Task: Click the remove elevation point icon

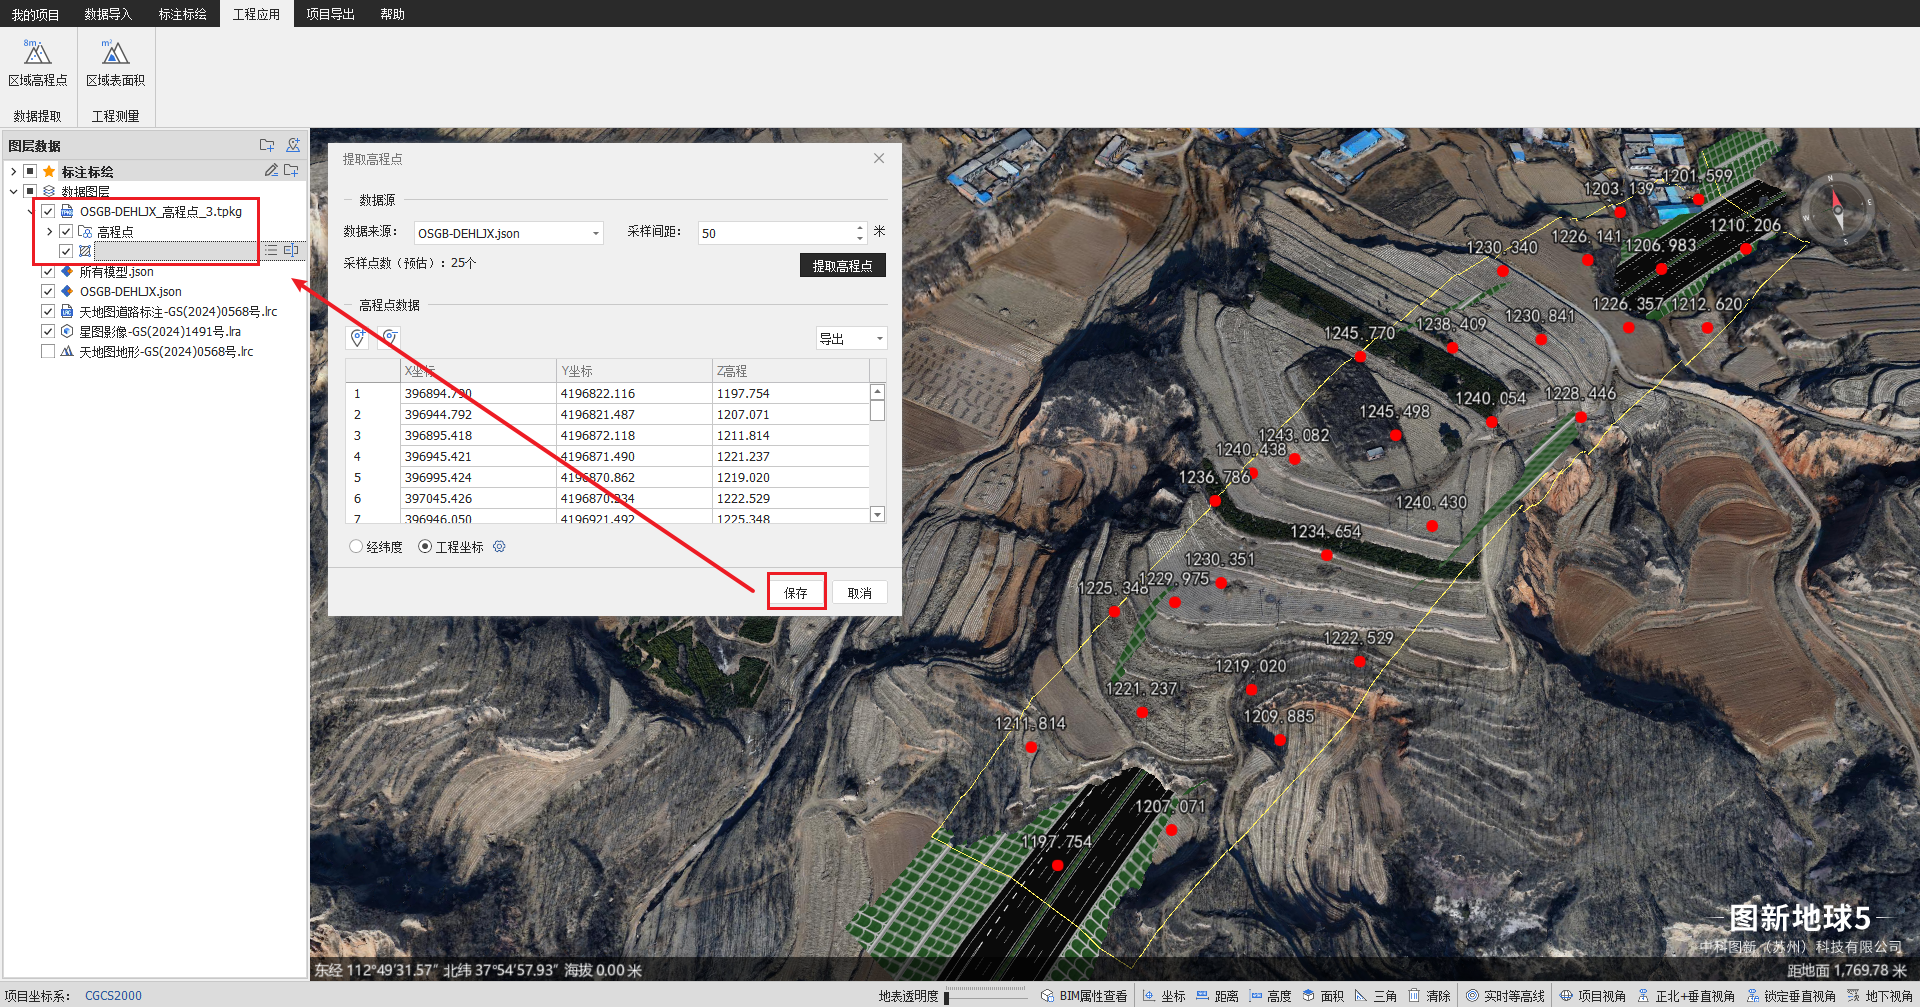Action: pyautogui.click(x=390, y=338)
